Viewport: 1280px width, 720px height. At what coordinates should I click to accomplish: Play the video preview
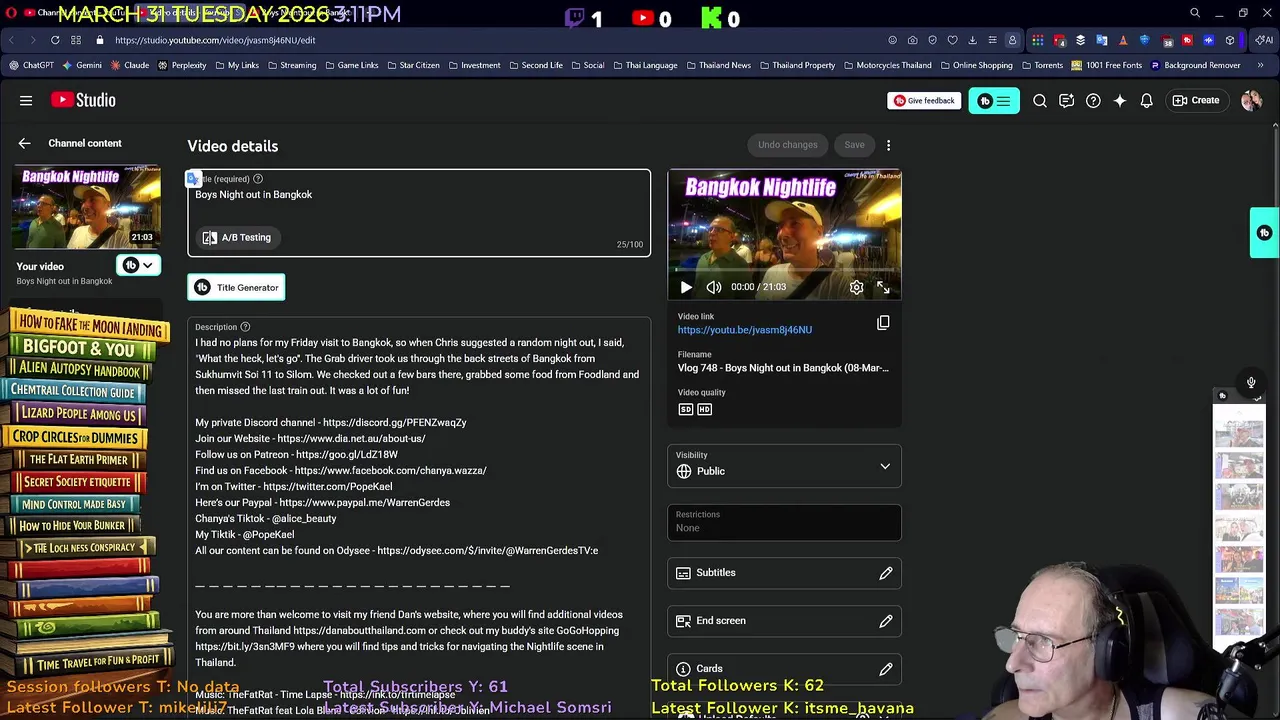coord(686,287)
